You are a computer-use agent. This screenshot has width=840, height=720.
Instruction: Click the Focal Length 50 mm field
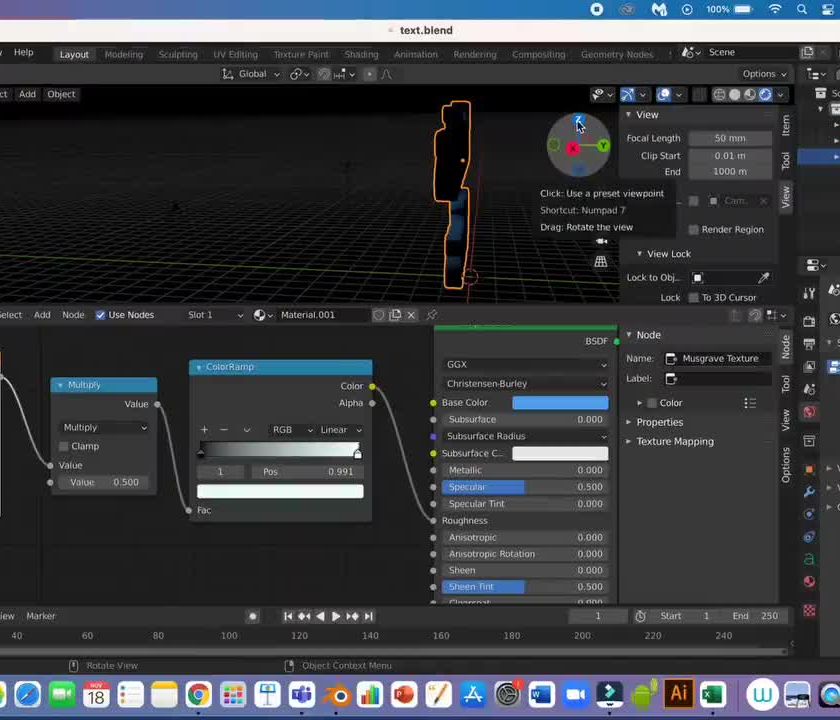(730, 138)
